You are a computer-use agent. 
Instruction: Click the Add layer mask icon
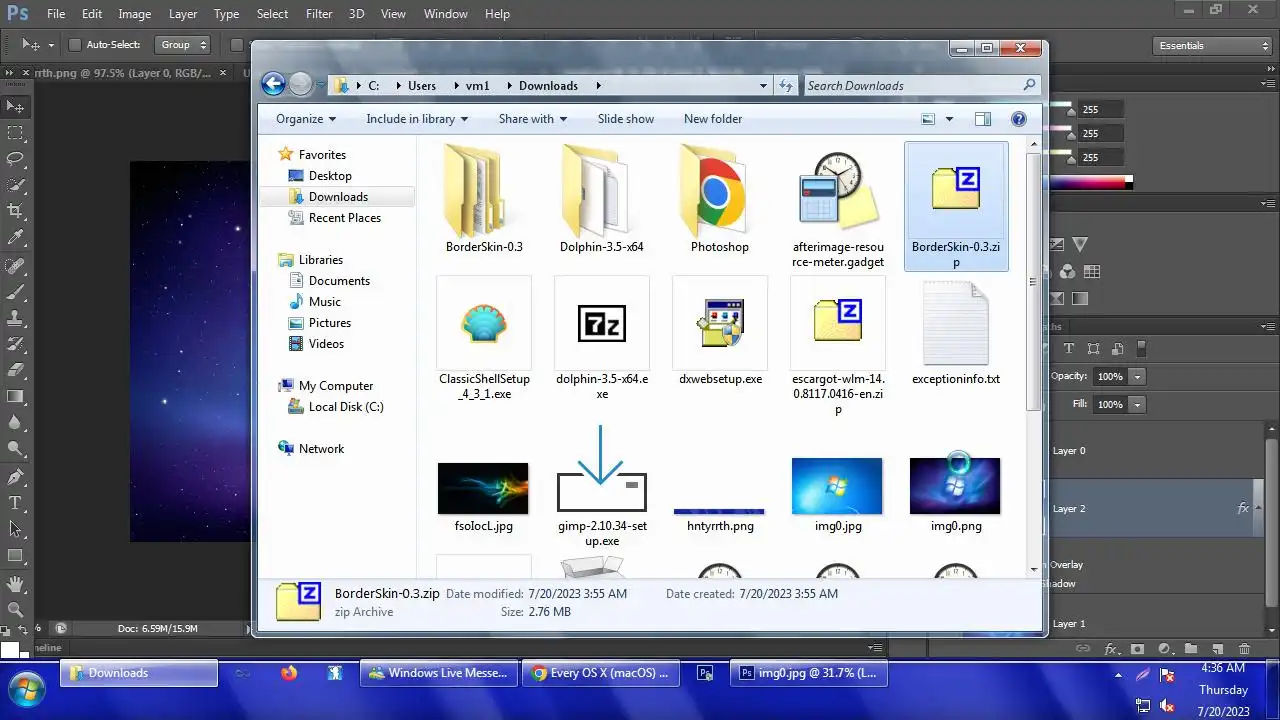tap(1138, 649)
